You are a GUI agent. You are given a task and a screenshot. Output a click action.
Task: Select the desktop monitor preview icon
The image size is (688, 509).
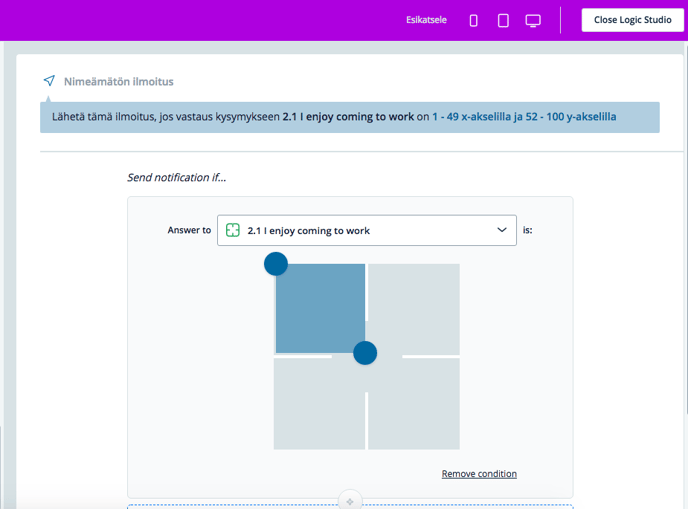pos(533,20)
